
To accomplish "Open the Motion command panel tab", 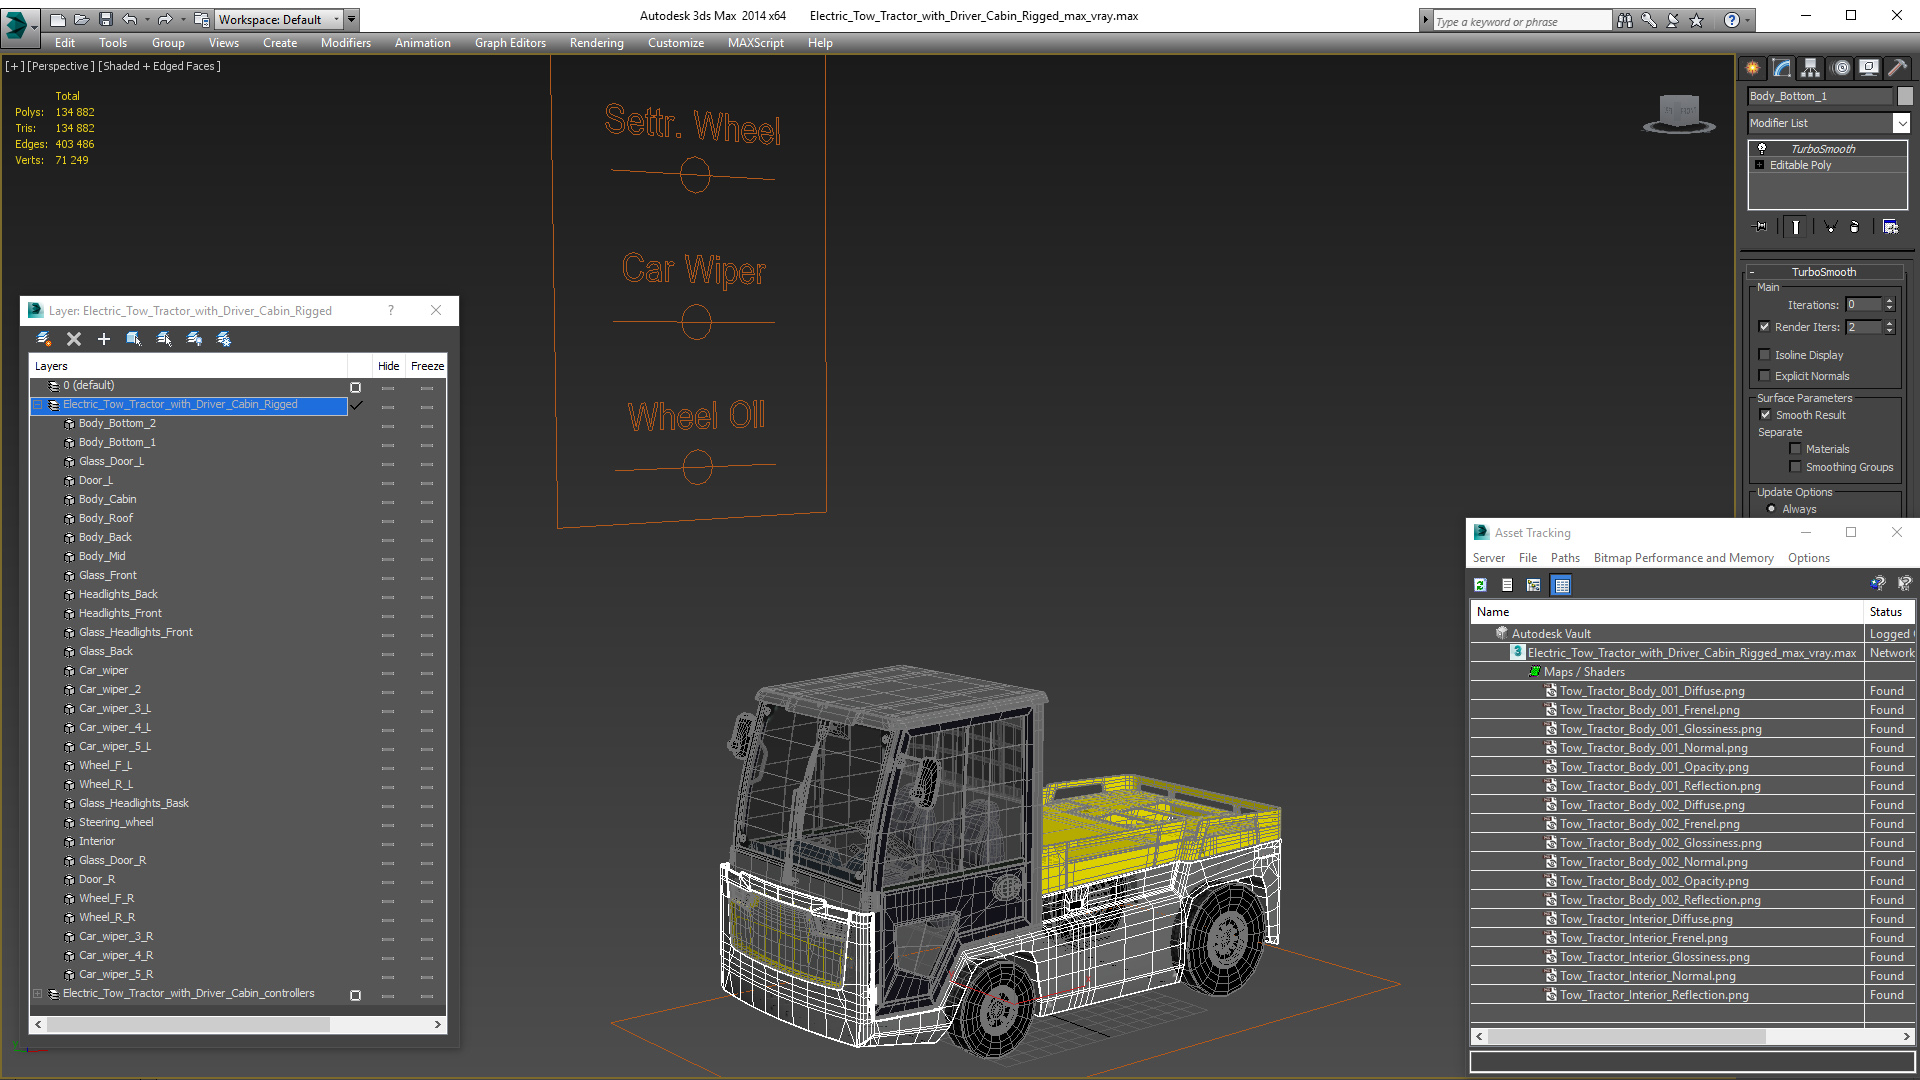I will click(1841, 68).
